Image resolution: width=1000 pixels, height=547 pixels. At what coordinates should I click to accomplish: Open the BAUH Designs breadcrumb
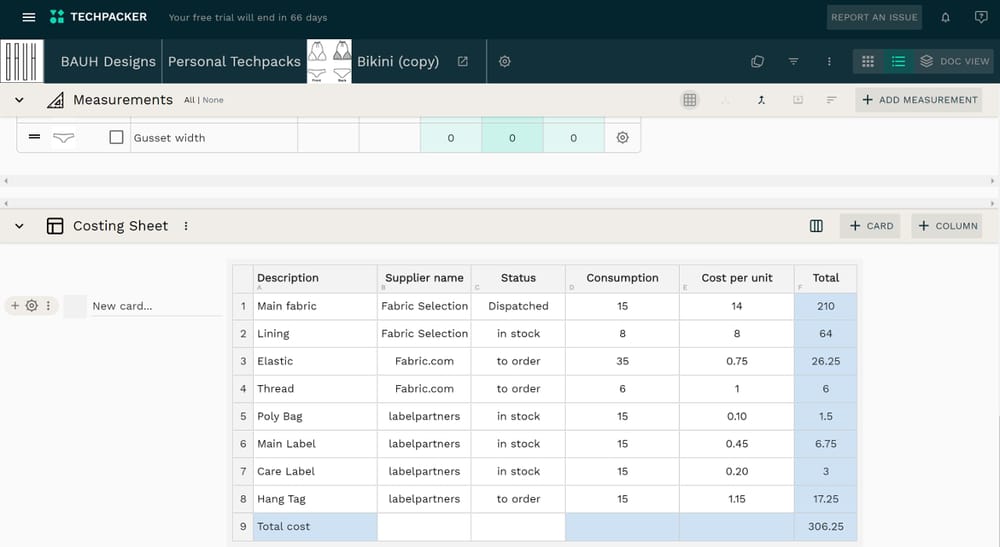click(x=108, y=61)
